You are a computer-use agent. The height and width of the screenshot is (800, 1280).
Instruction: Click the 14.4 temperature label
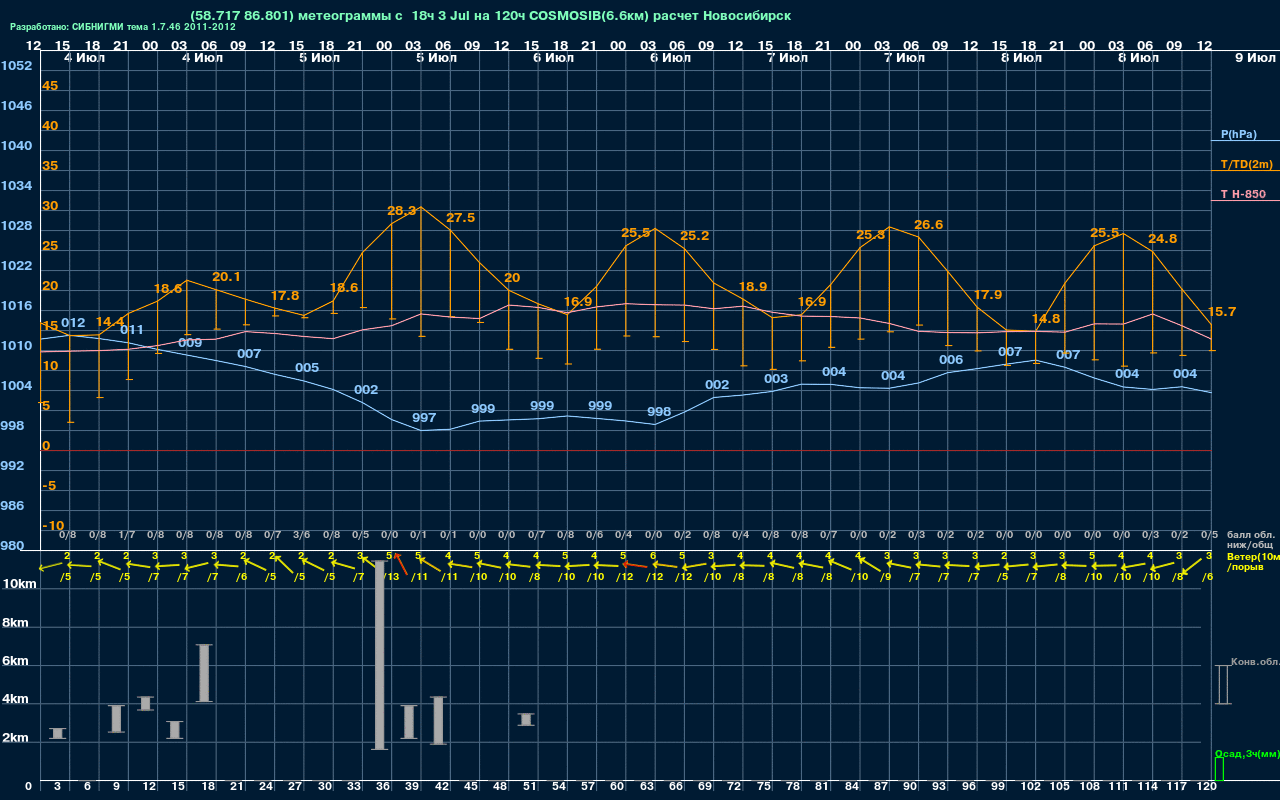coord(110,322)
